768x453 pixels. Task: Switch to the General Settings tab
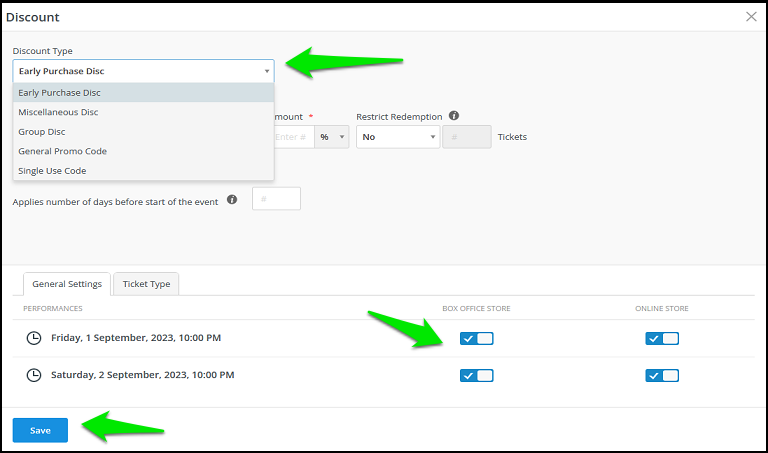tap(67, 284)
